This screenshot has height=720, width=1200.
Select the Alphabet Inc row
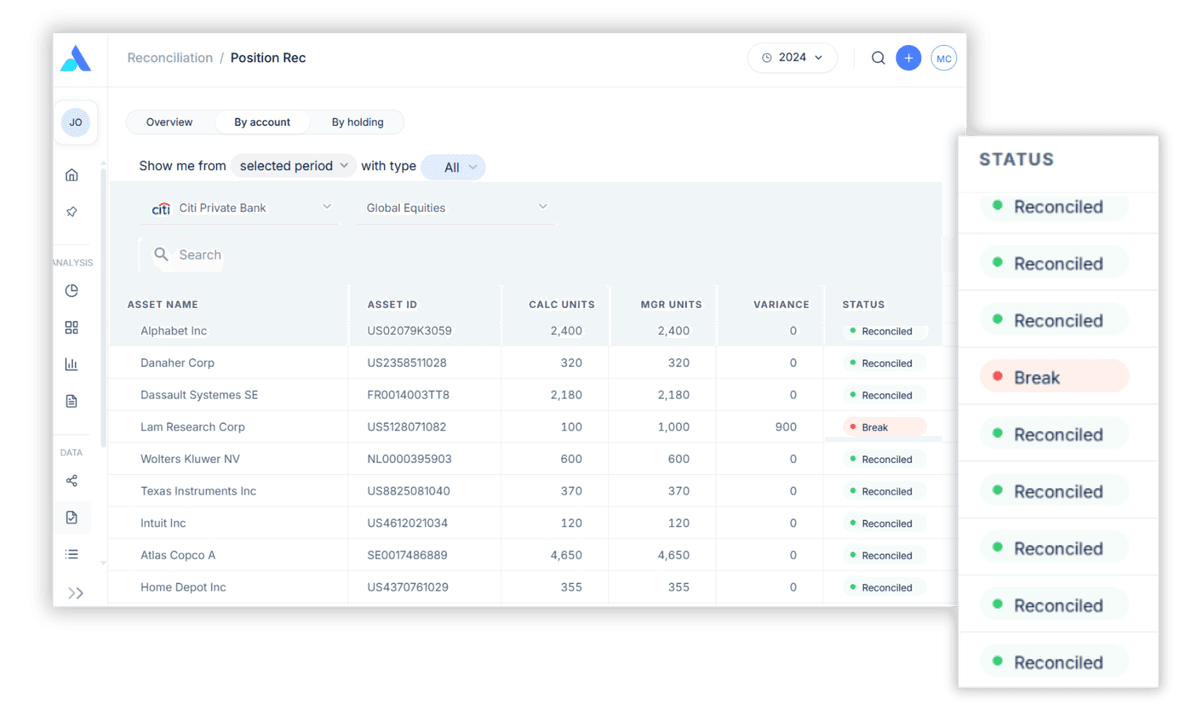[x=526, y=331]
